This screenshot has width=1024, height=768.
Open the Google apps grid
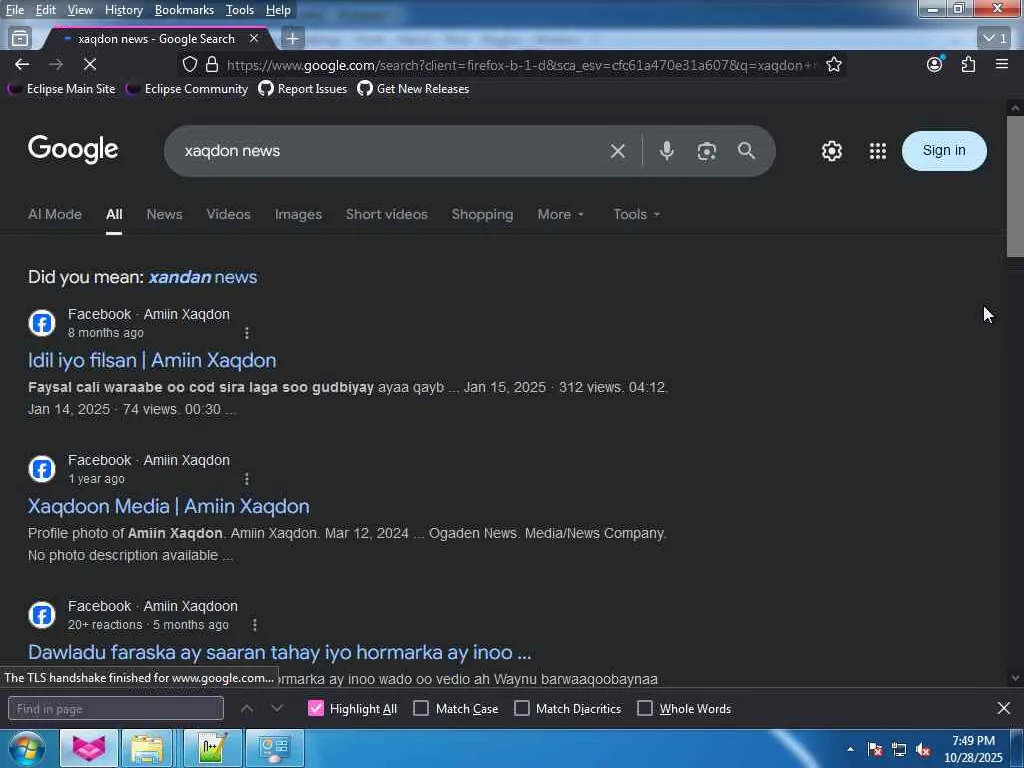878,151
